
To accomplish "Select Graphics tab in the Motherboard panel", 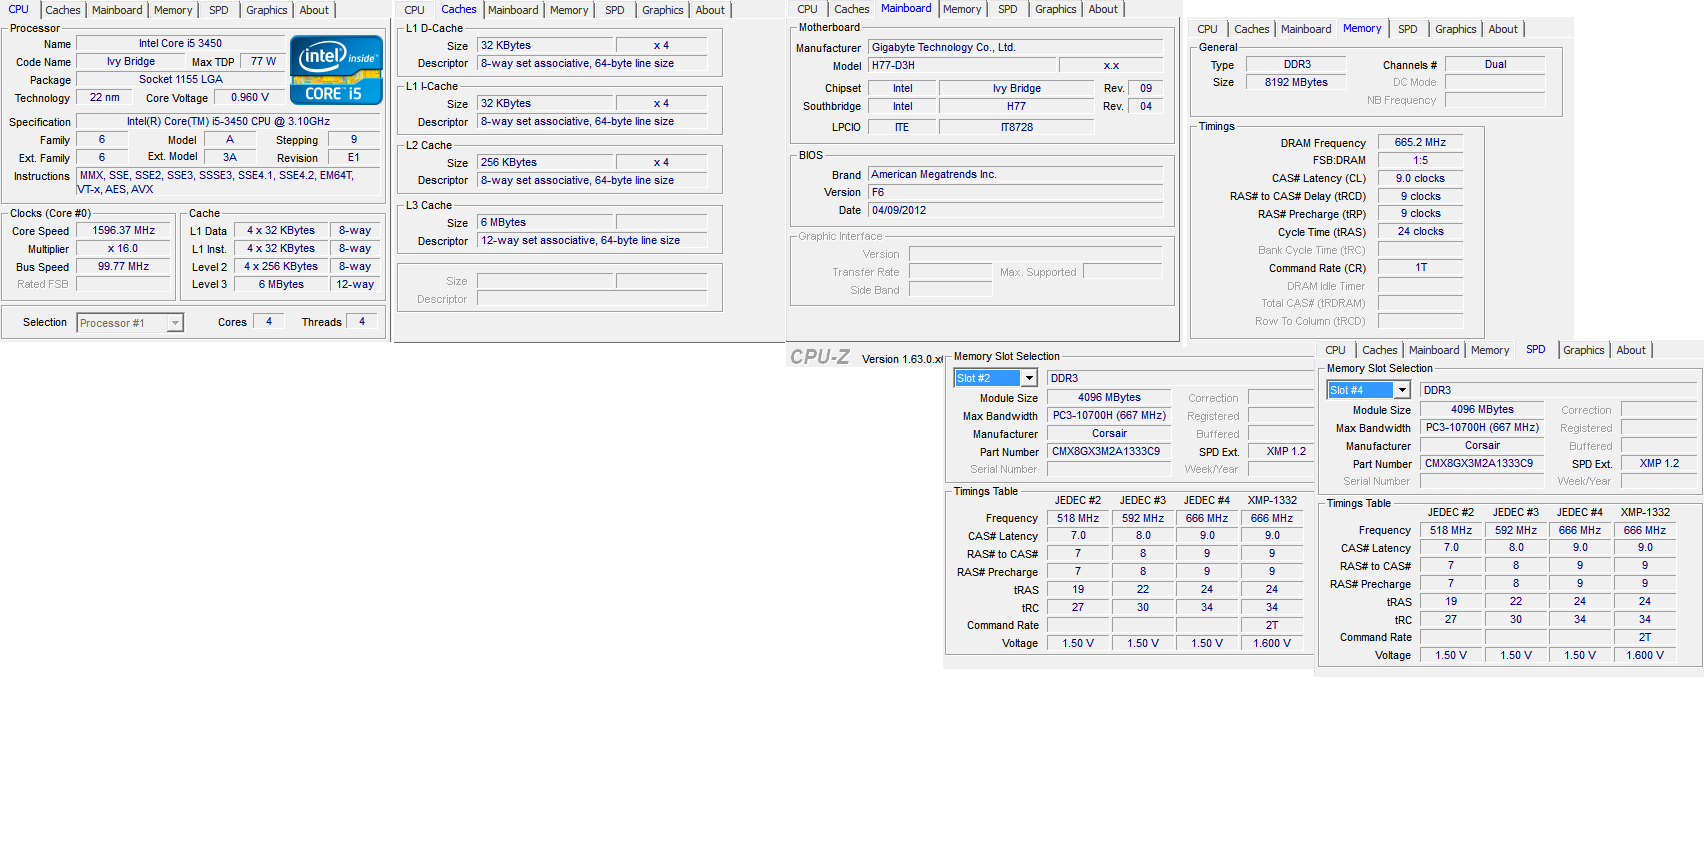I will [1056, 9].
